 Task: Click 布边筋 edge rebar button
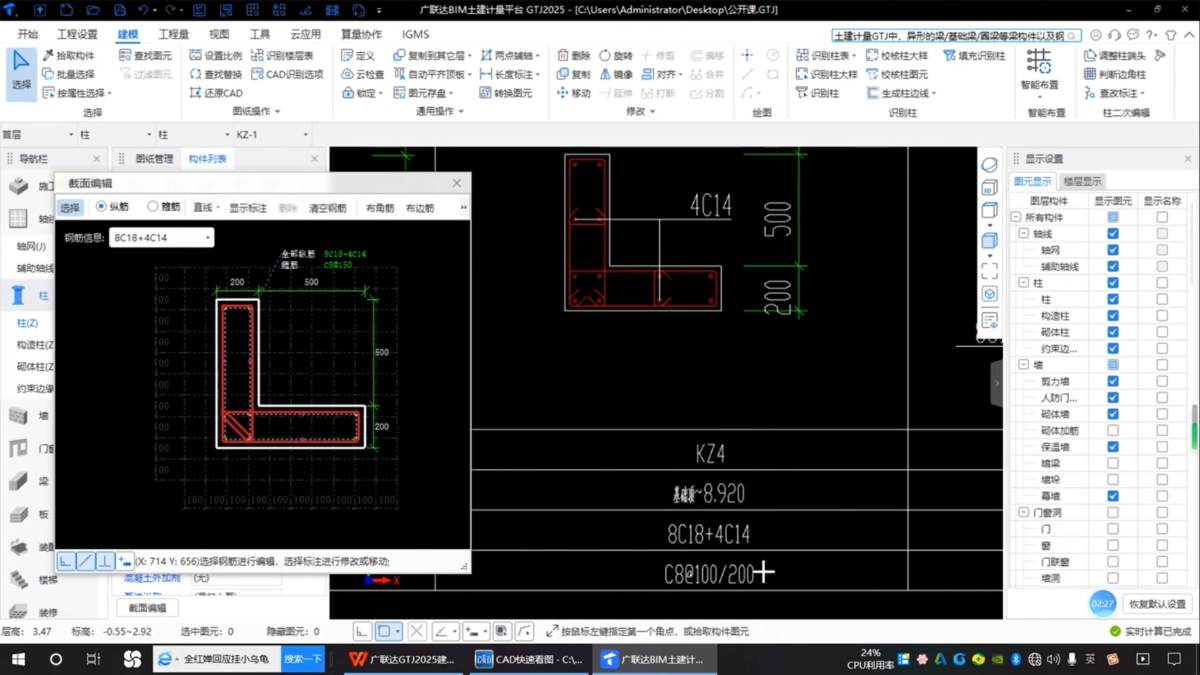click(420, 208)
